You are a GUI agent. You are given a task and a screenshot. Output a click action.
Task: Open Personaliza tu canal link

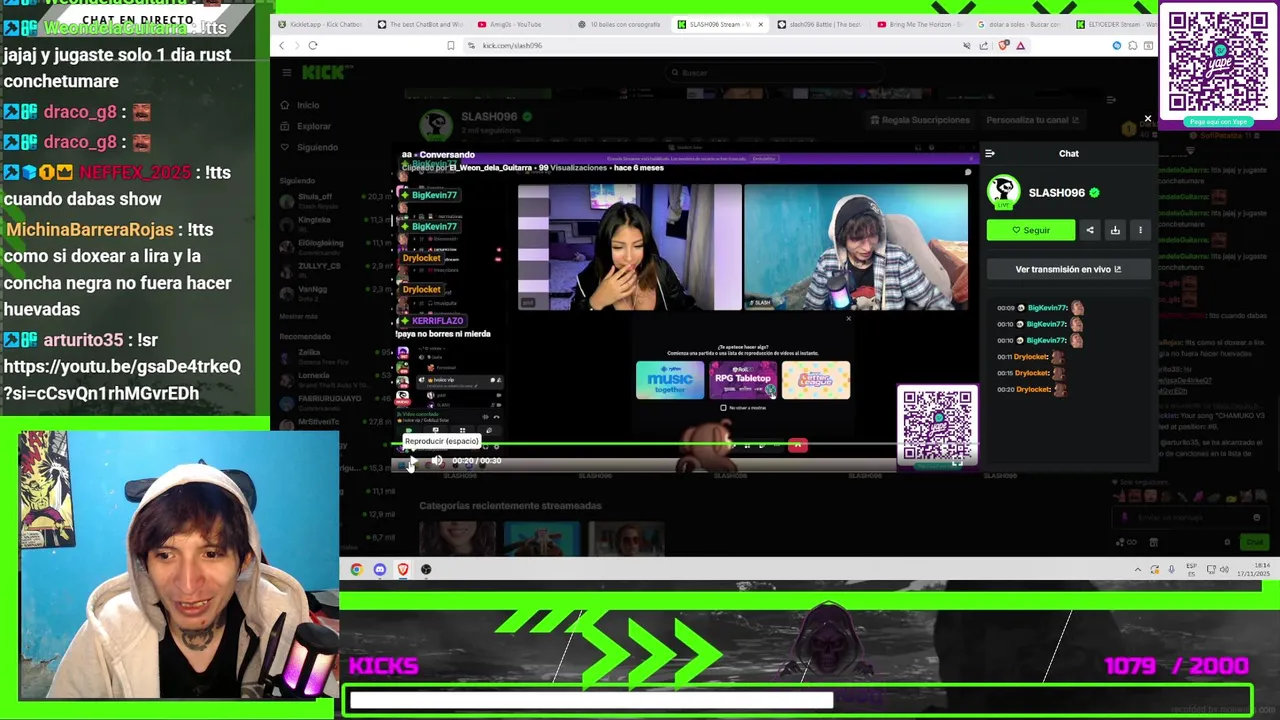1033,120
